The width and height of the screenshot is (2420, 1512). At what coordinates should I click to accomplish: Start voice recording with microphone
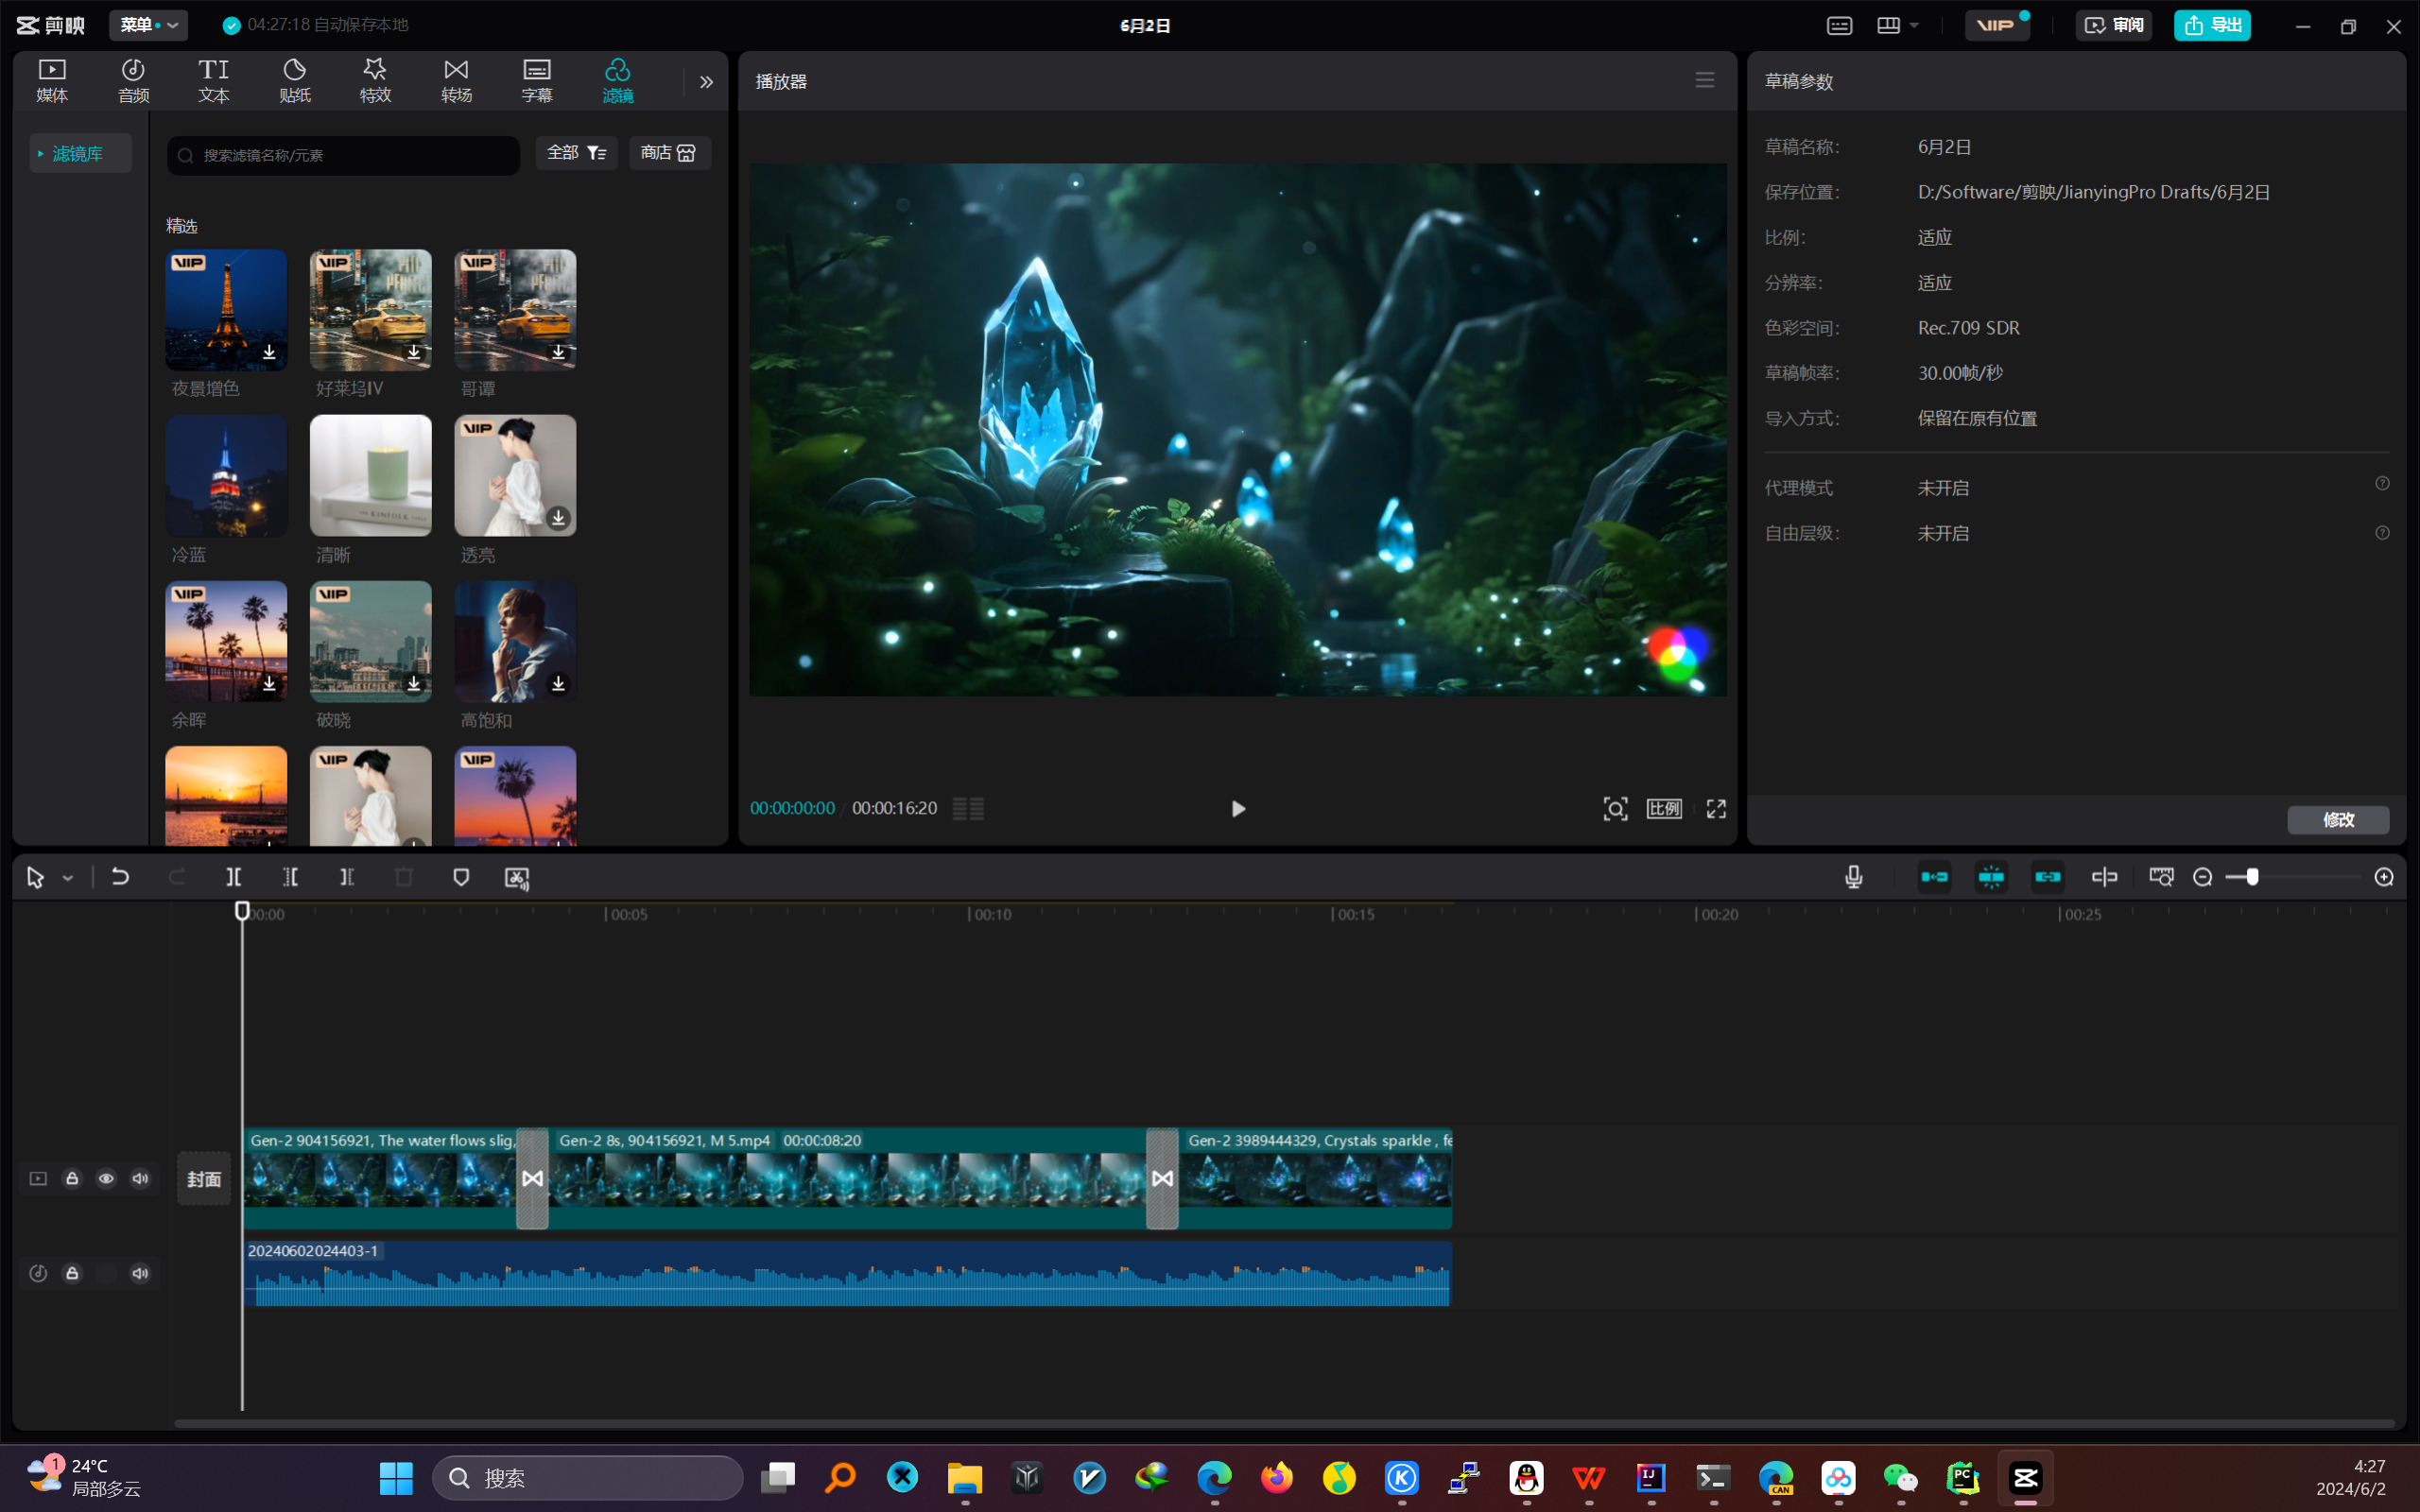pyautogui.click(x=1853, y=877)
